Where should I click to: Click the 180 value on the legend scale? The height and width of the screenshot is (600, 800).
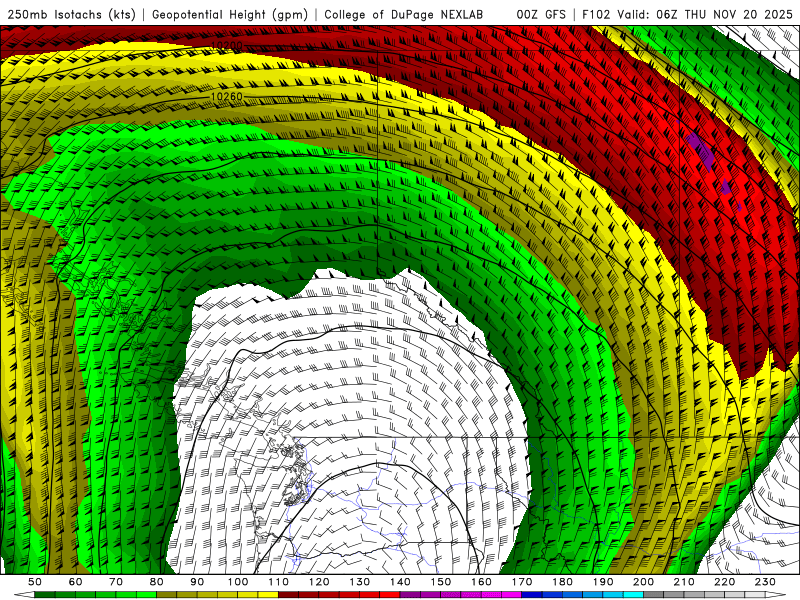(562, 582)
